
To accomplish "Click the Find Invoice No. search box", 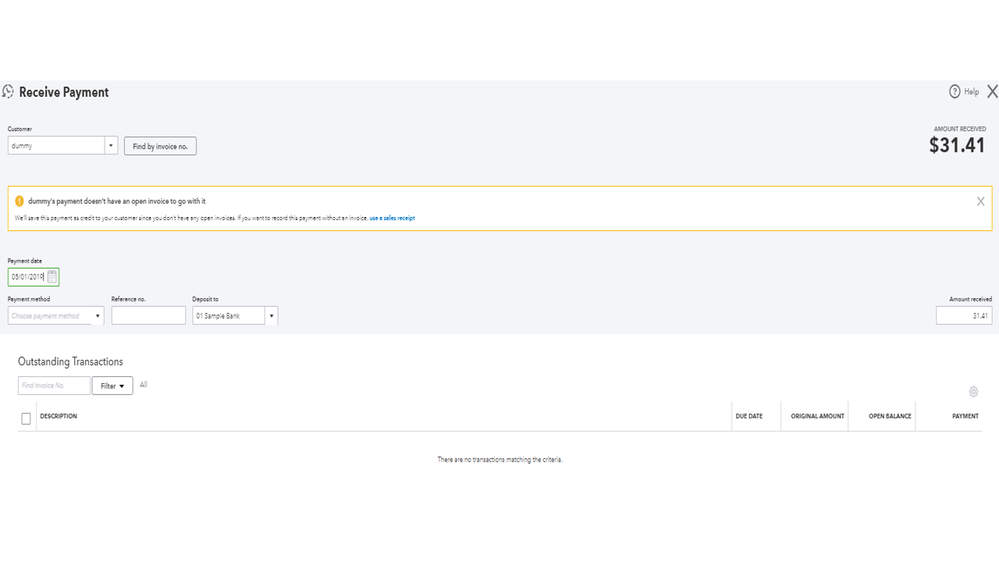I will pos(54,386).
